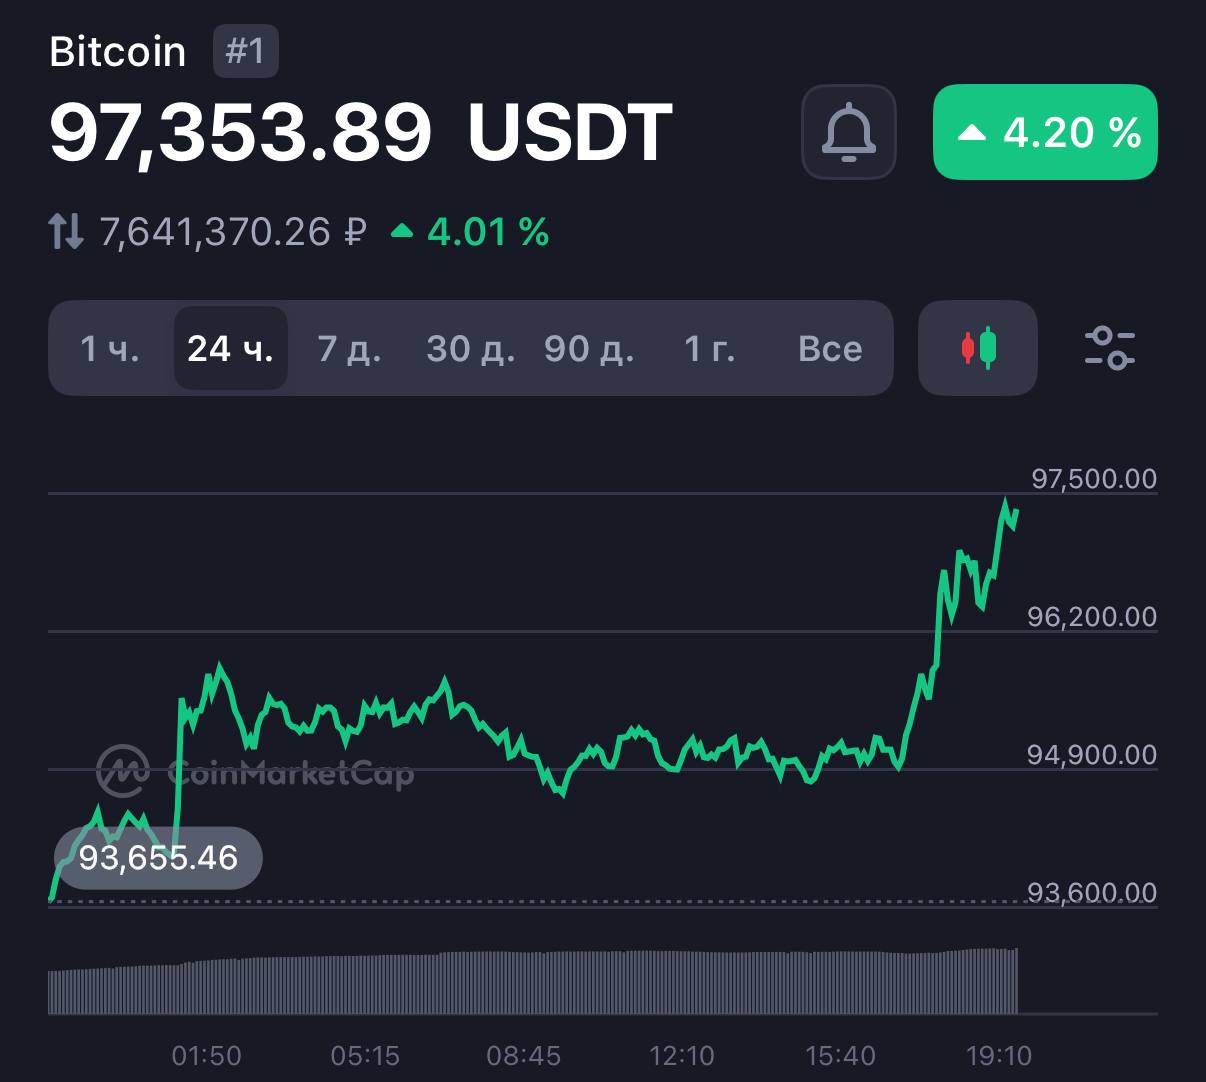Tap the currency swap arrows icon
This screenshot has width=1206, height=1082.
click(66, 232)
